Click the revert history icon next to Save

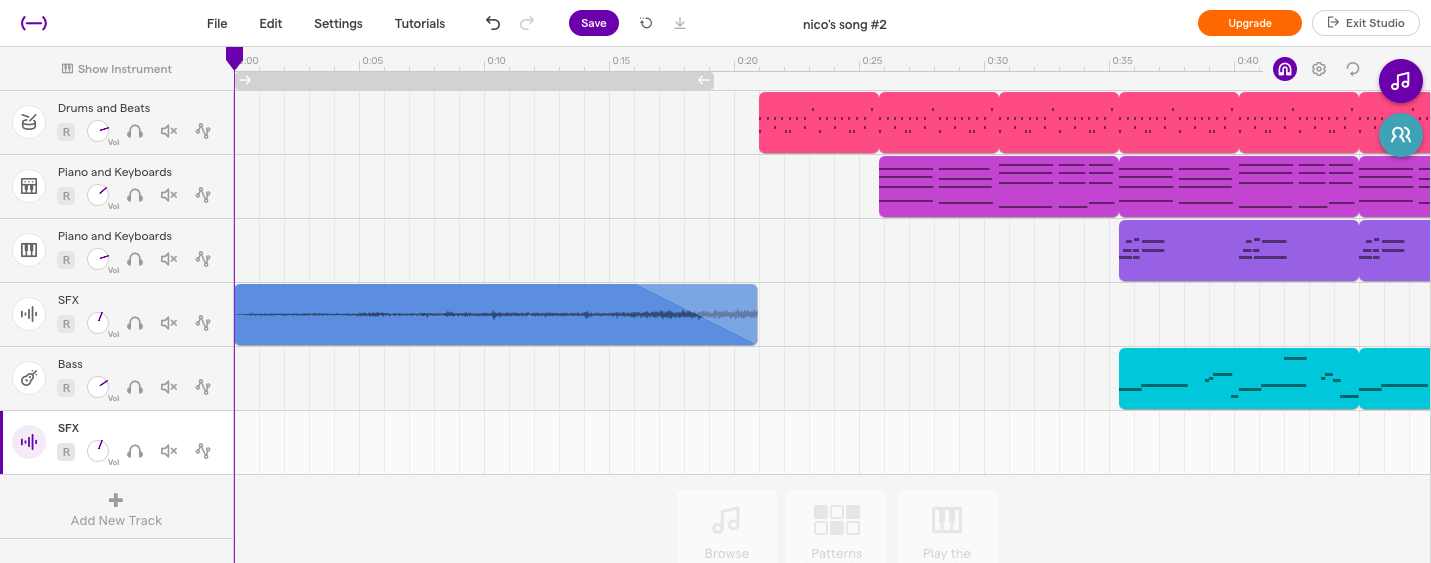(646, 23)
